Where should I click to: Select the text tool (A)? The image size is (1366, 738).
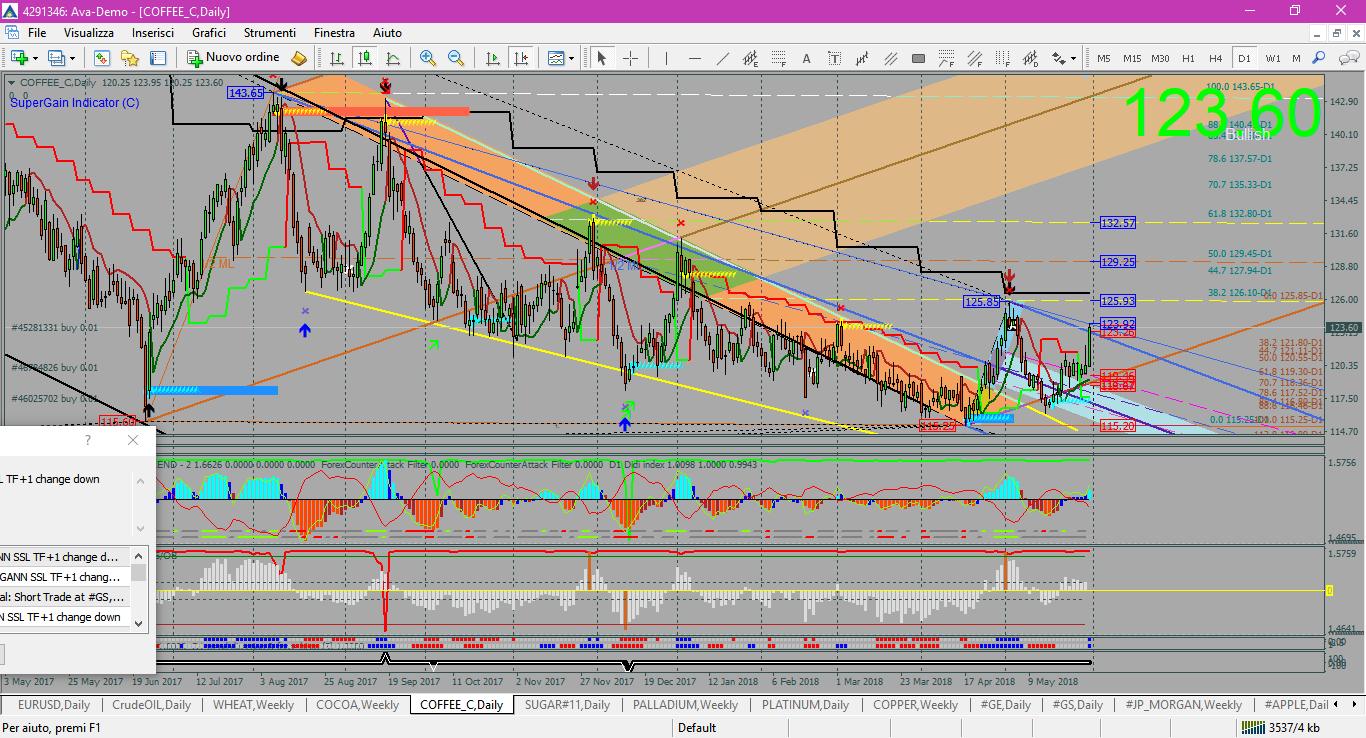pyautogui.click(x=808, y=58)
